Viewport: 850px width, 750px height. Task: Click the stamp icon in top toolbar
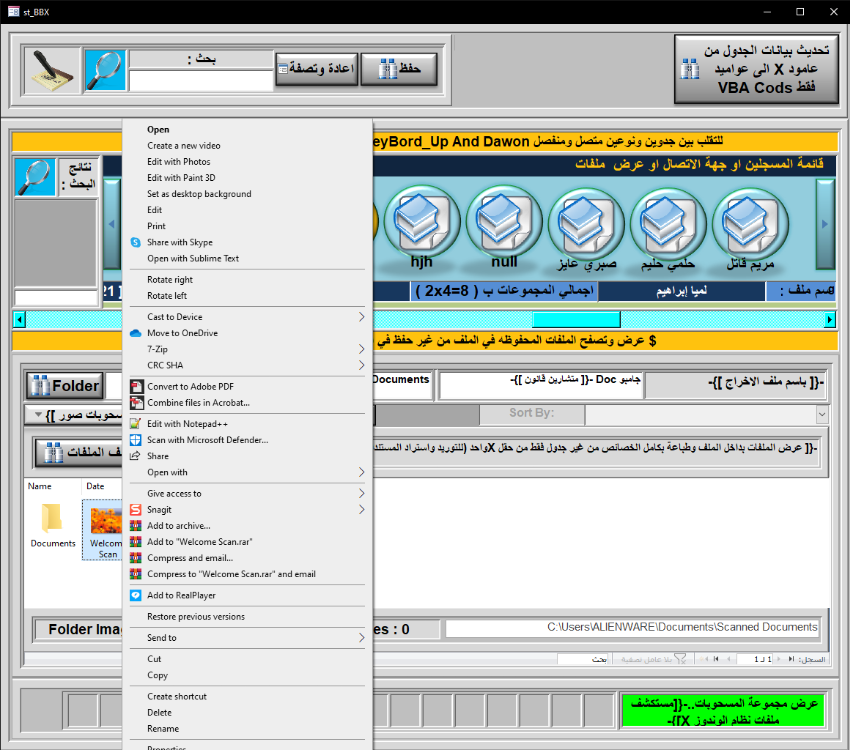click(50, 70)
